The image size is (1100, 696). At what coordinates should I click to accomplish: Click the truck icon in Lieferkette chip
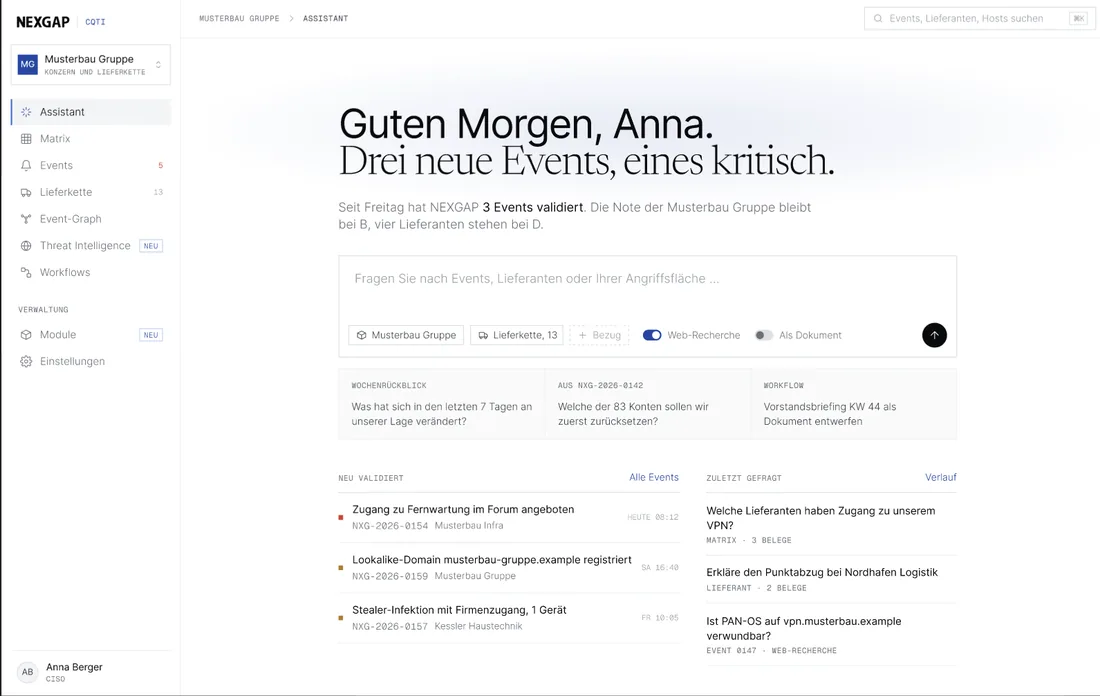(483, 335)
